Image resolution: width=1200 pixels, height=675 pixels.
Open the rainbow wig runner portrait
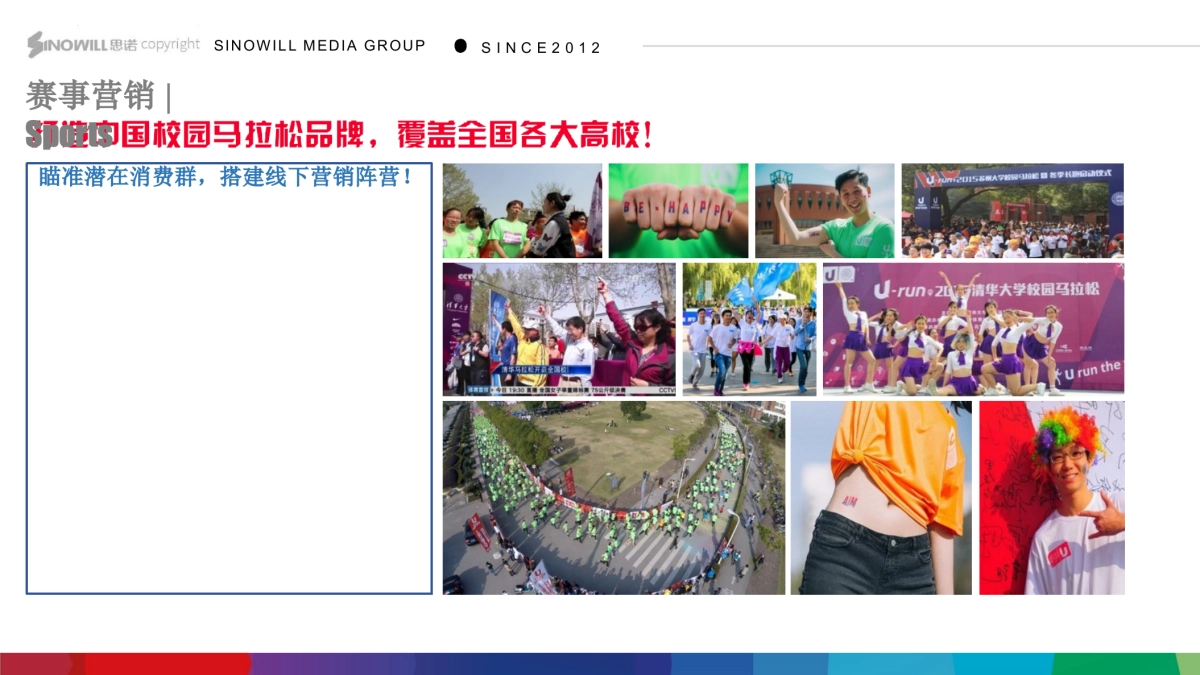(1052, 497)
